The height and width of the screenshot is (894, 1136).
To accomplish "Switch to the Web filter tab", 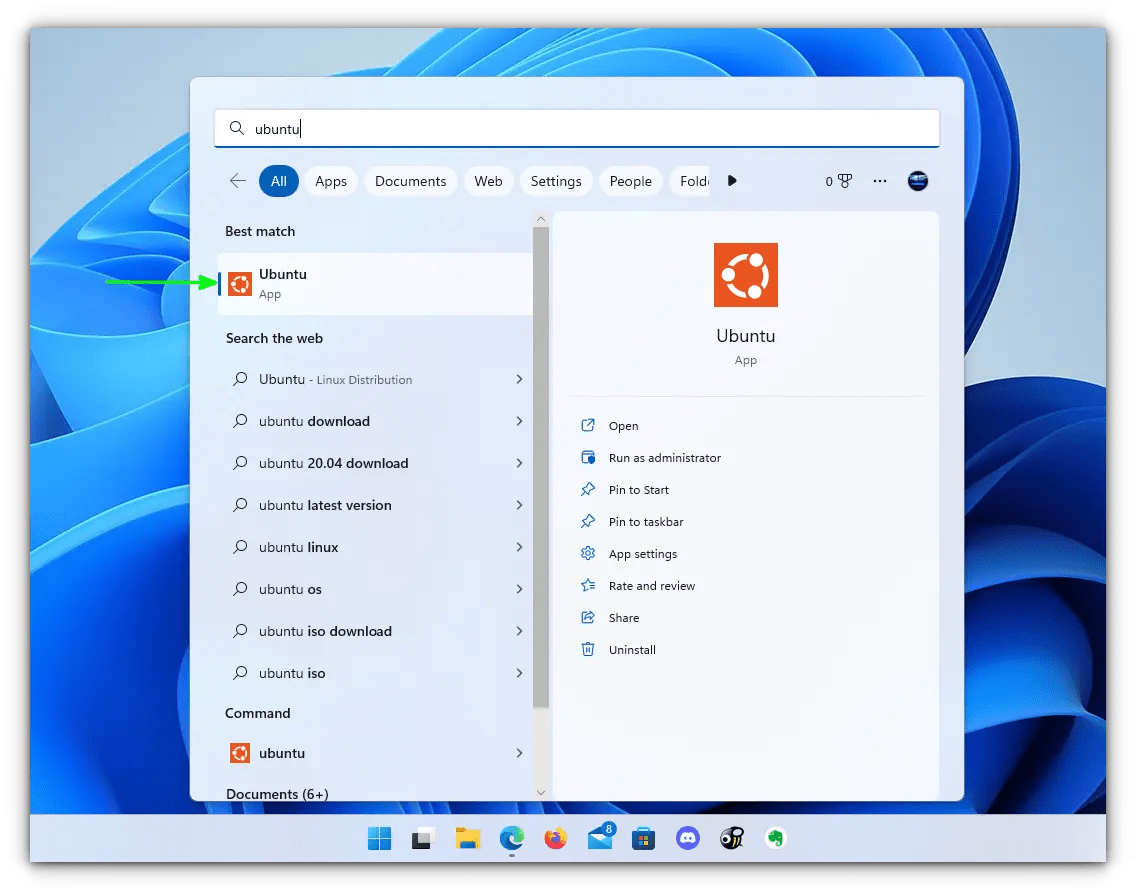I will click(x=488, y=181).
